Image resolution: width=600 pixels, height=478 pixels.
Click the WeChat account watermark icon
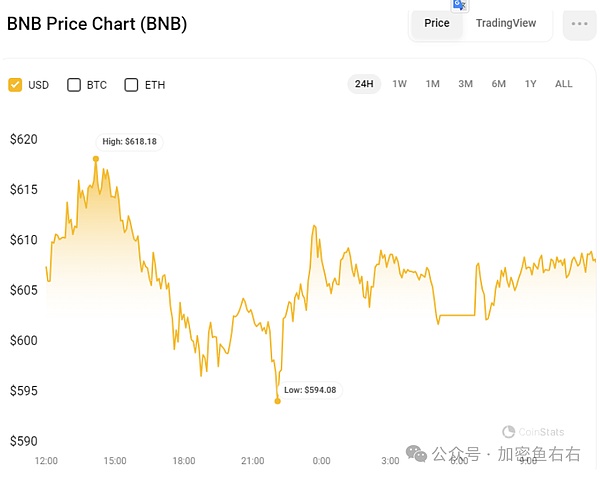(x=416, y=454)
